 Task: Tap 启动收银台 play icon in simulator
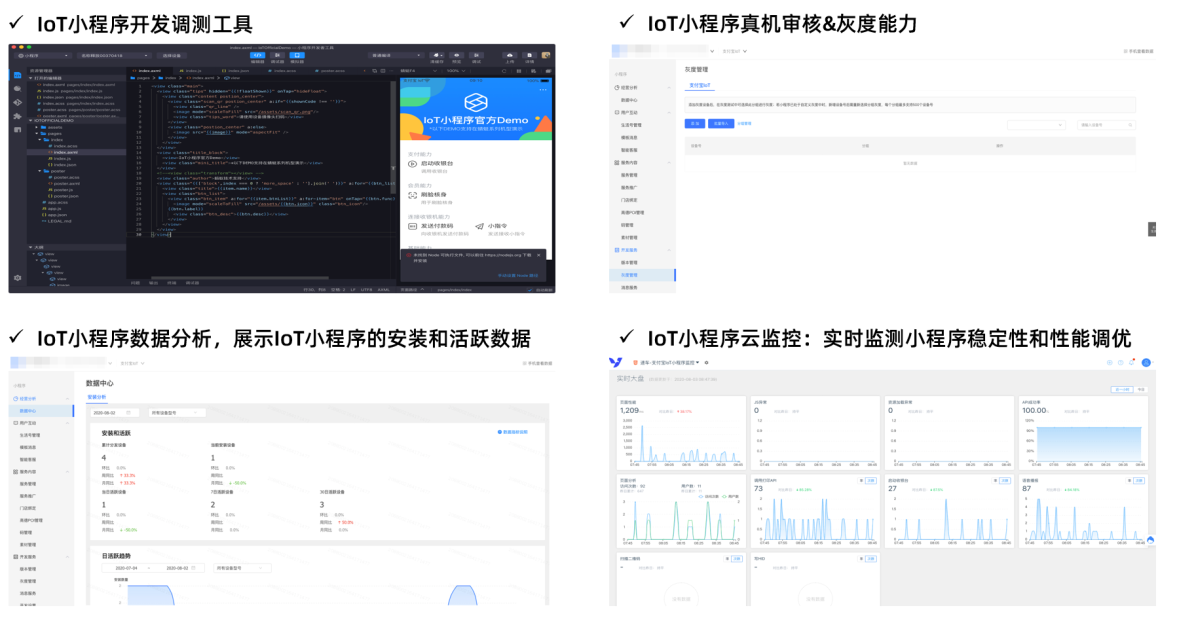pos(412,164)
